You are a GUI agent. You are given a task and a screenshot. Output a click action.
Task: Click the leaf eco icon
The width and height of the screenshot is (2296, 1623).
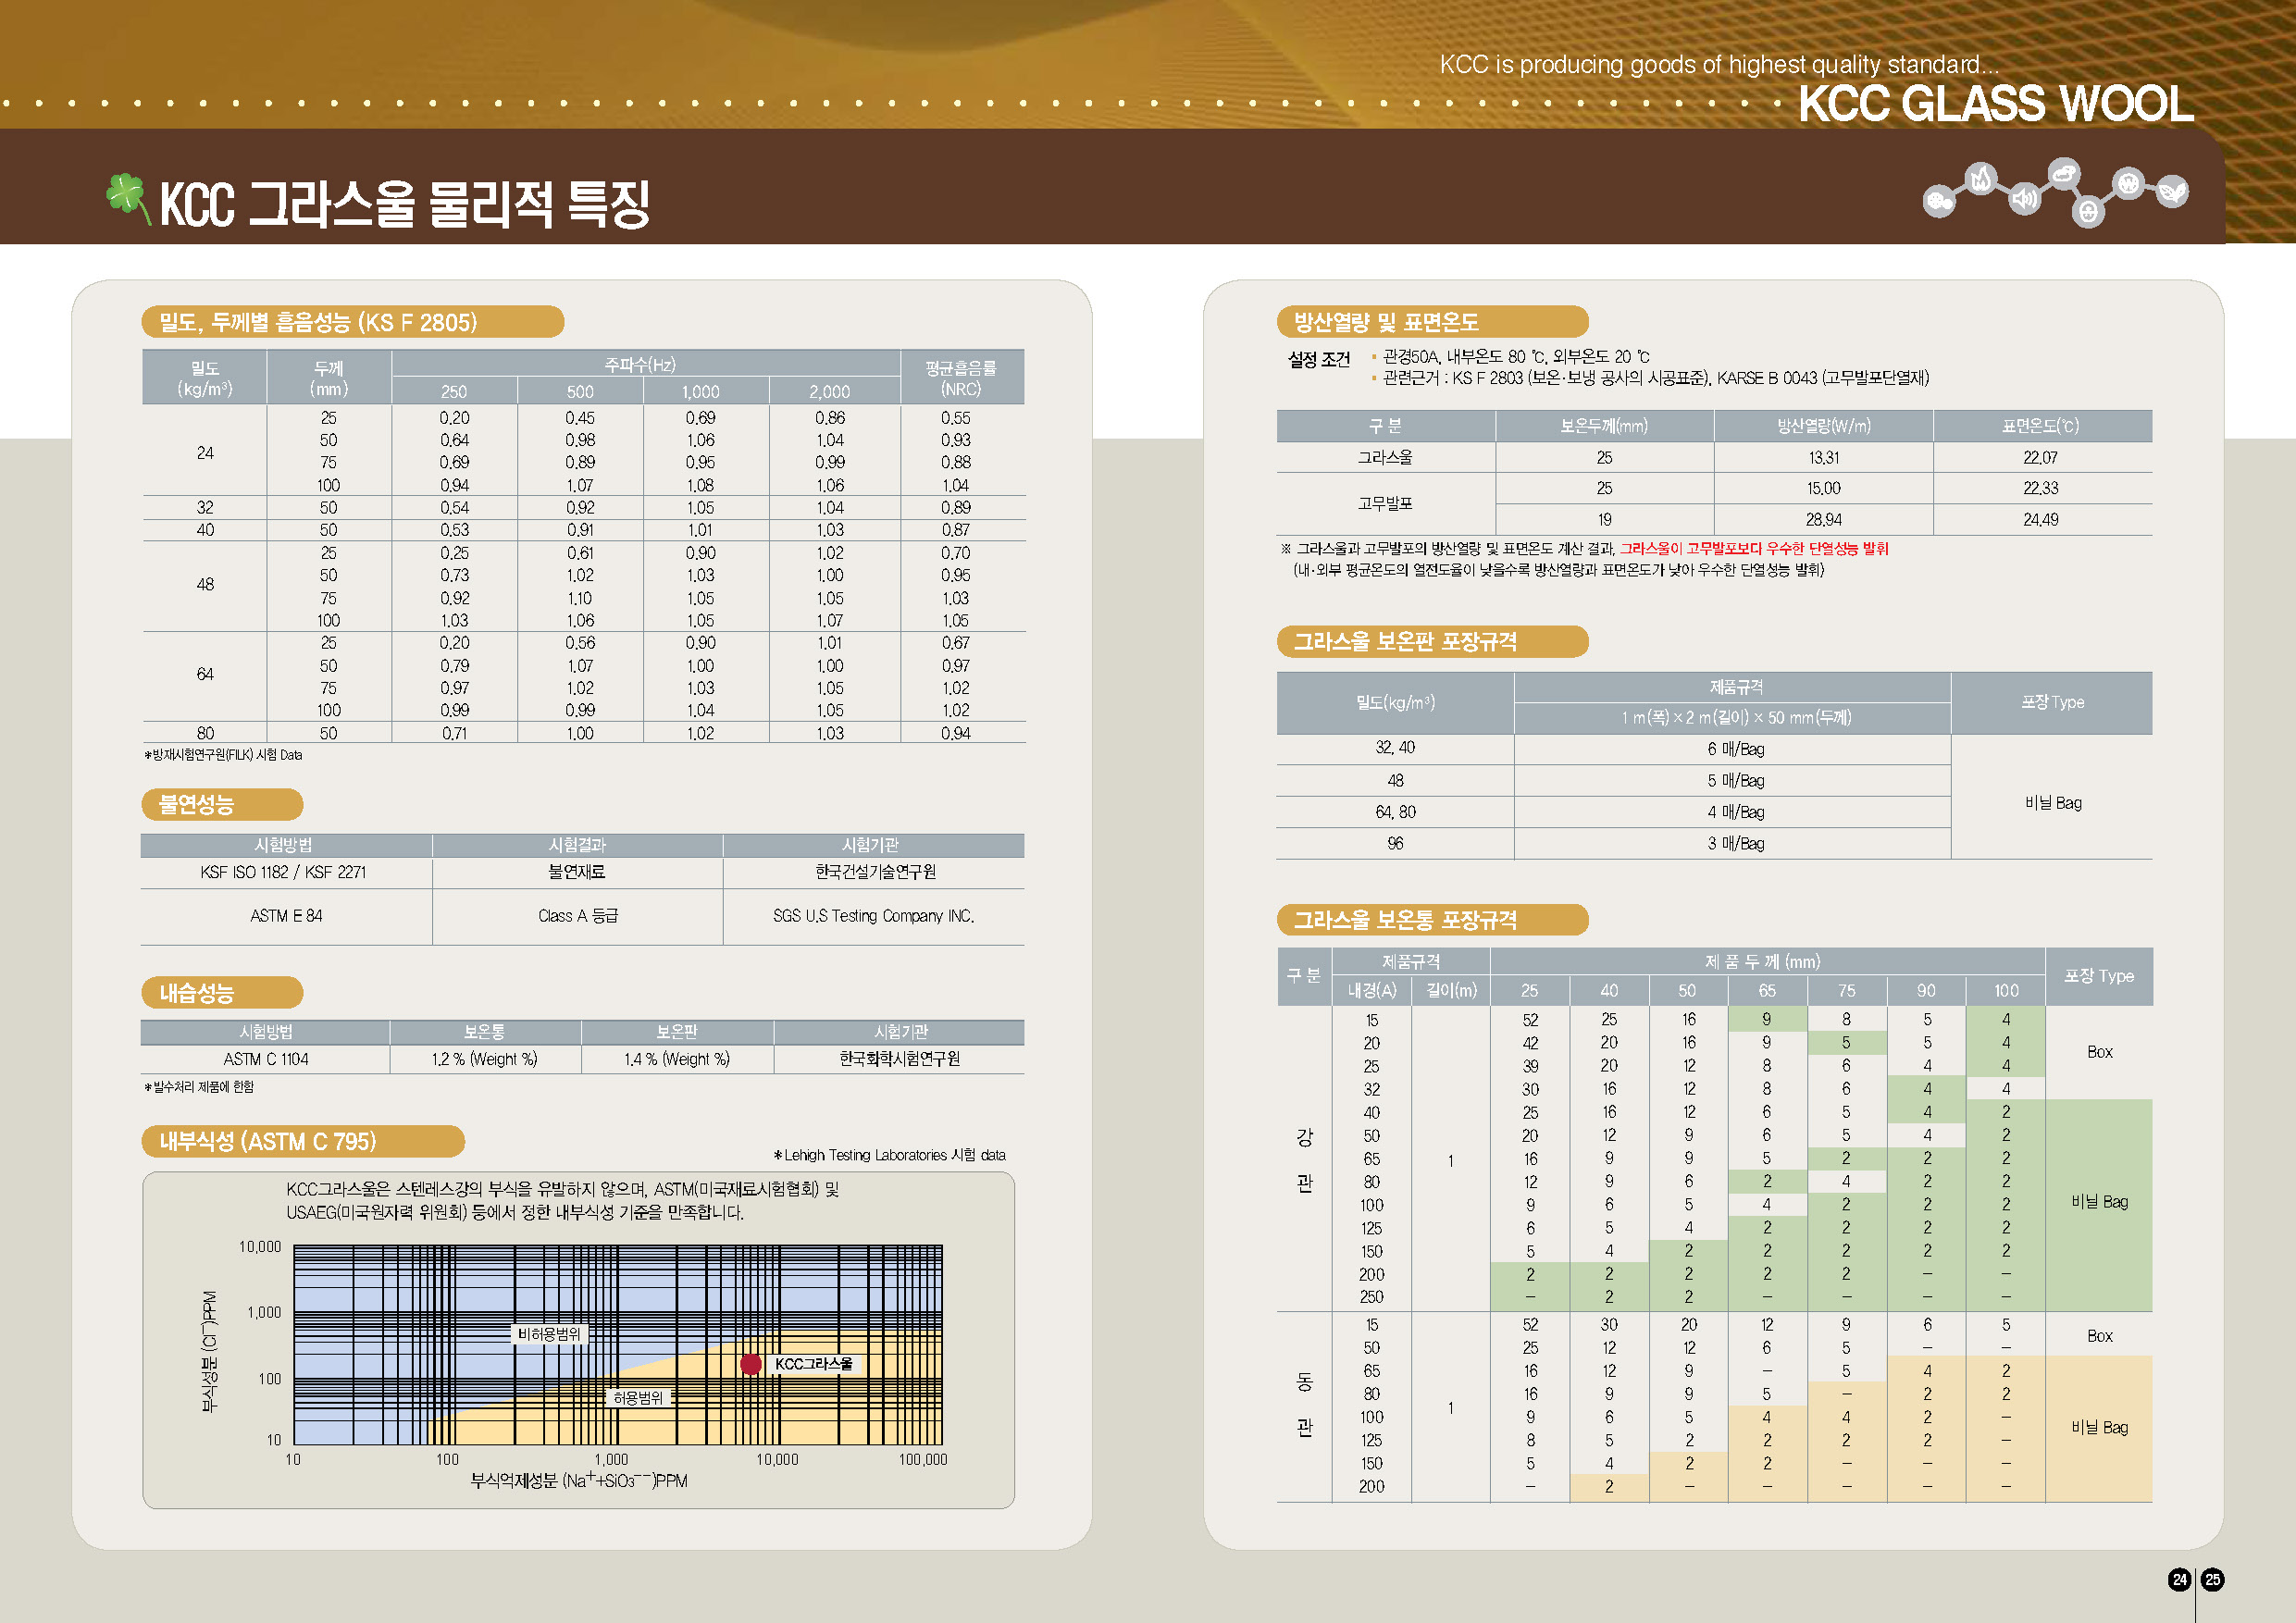pyautogui.click(x=2171, y=190)
